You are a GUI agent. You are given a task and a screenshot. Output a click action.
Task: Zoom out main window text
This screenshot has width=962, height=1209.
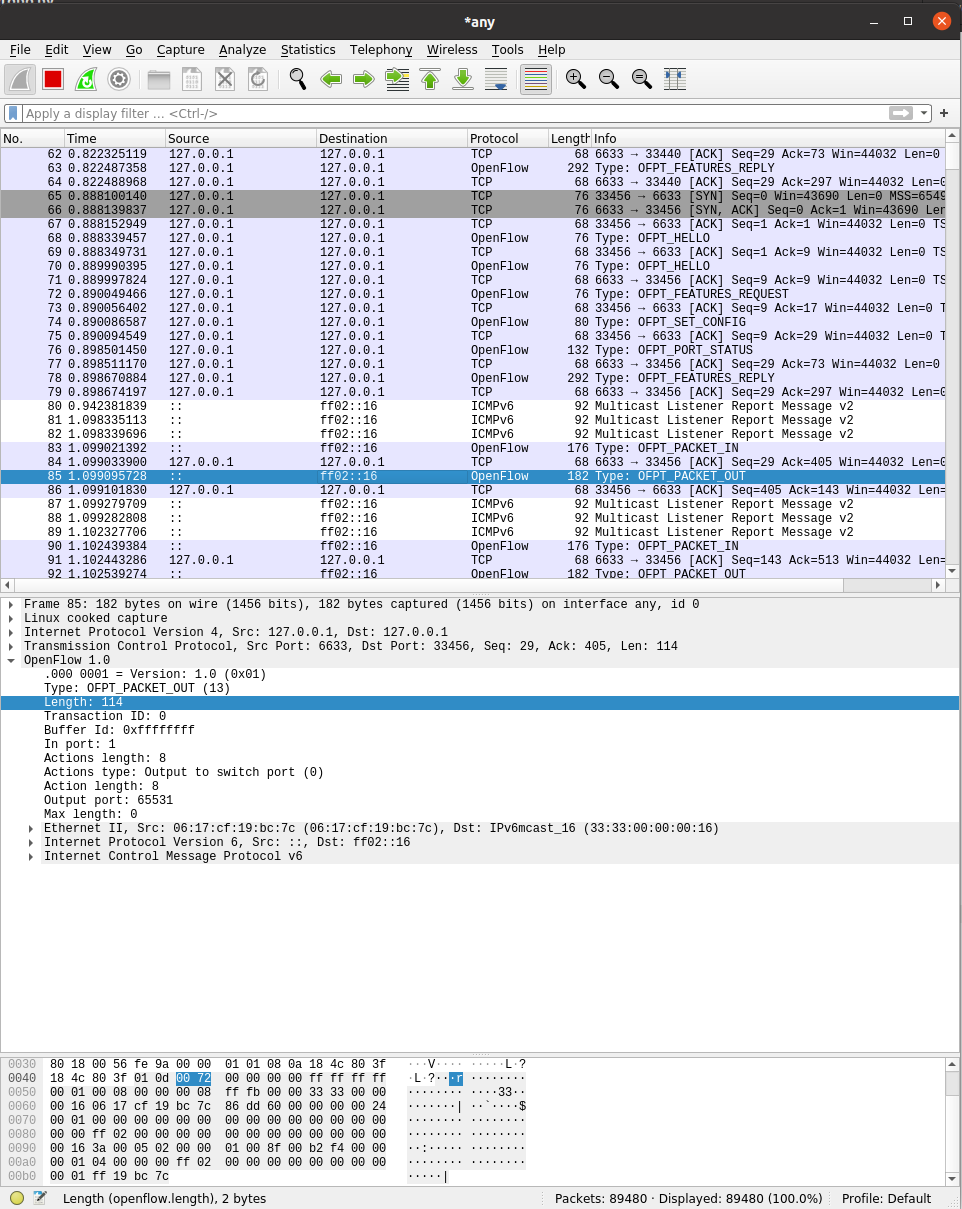(608, 79)
